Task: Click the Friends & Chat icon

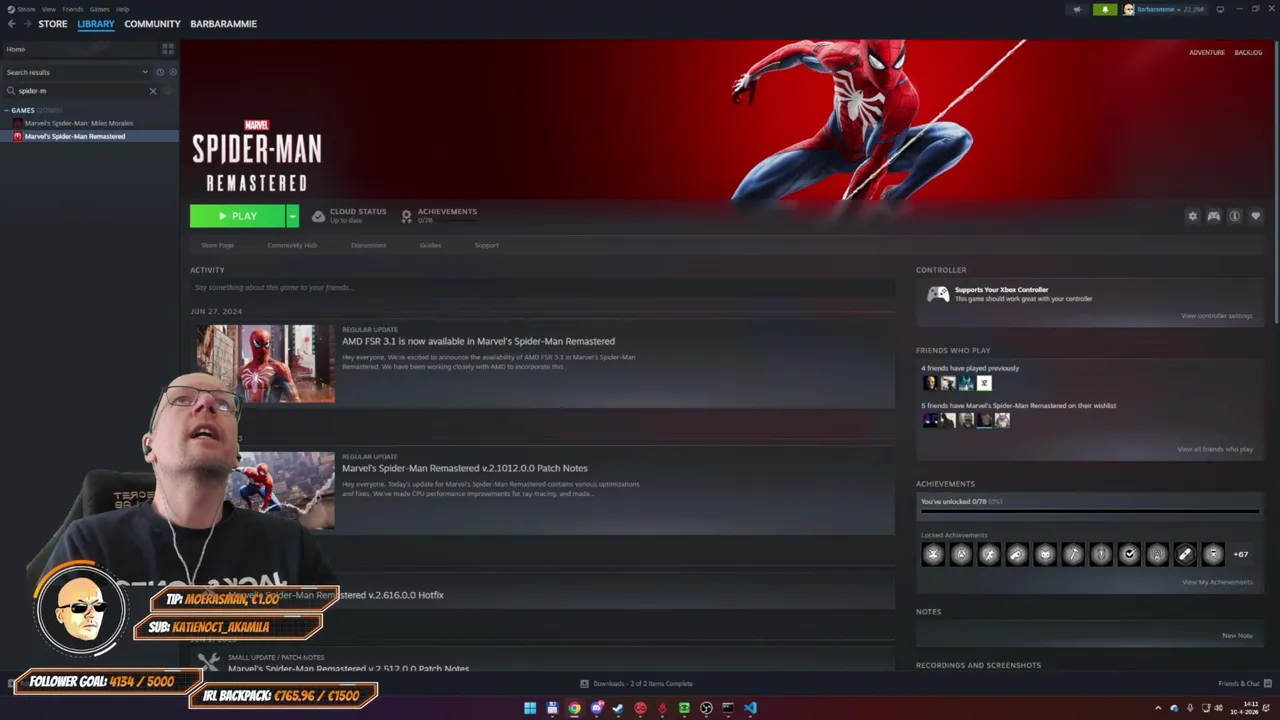Action: 1267,684
